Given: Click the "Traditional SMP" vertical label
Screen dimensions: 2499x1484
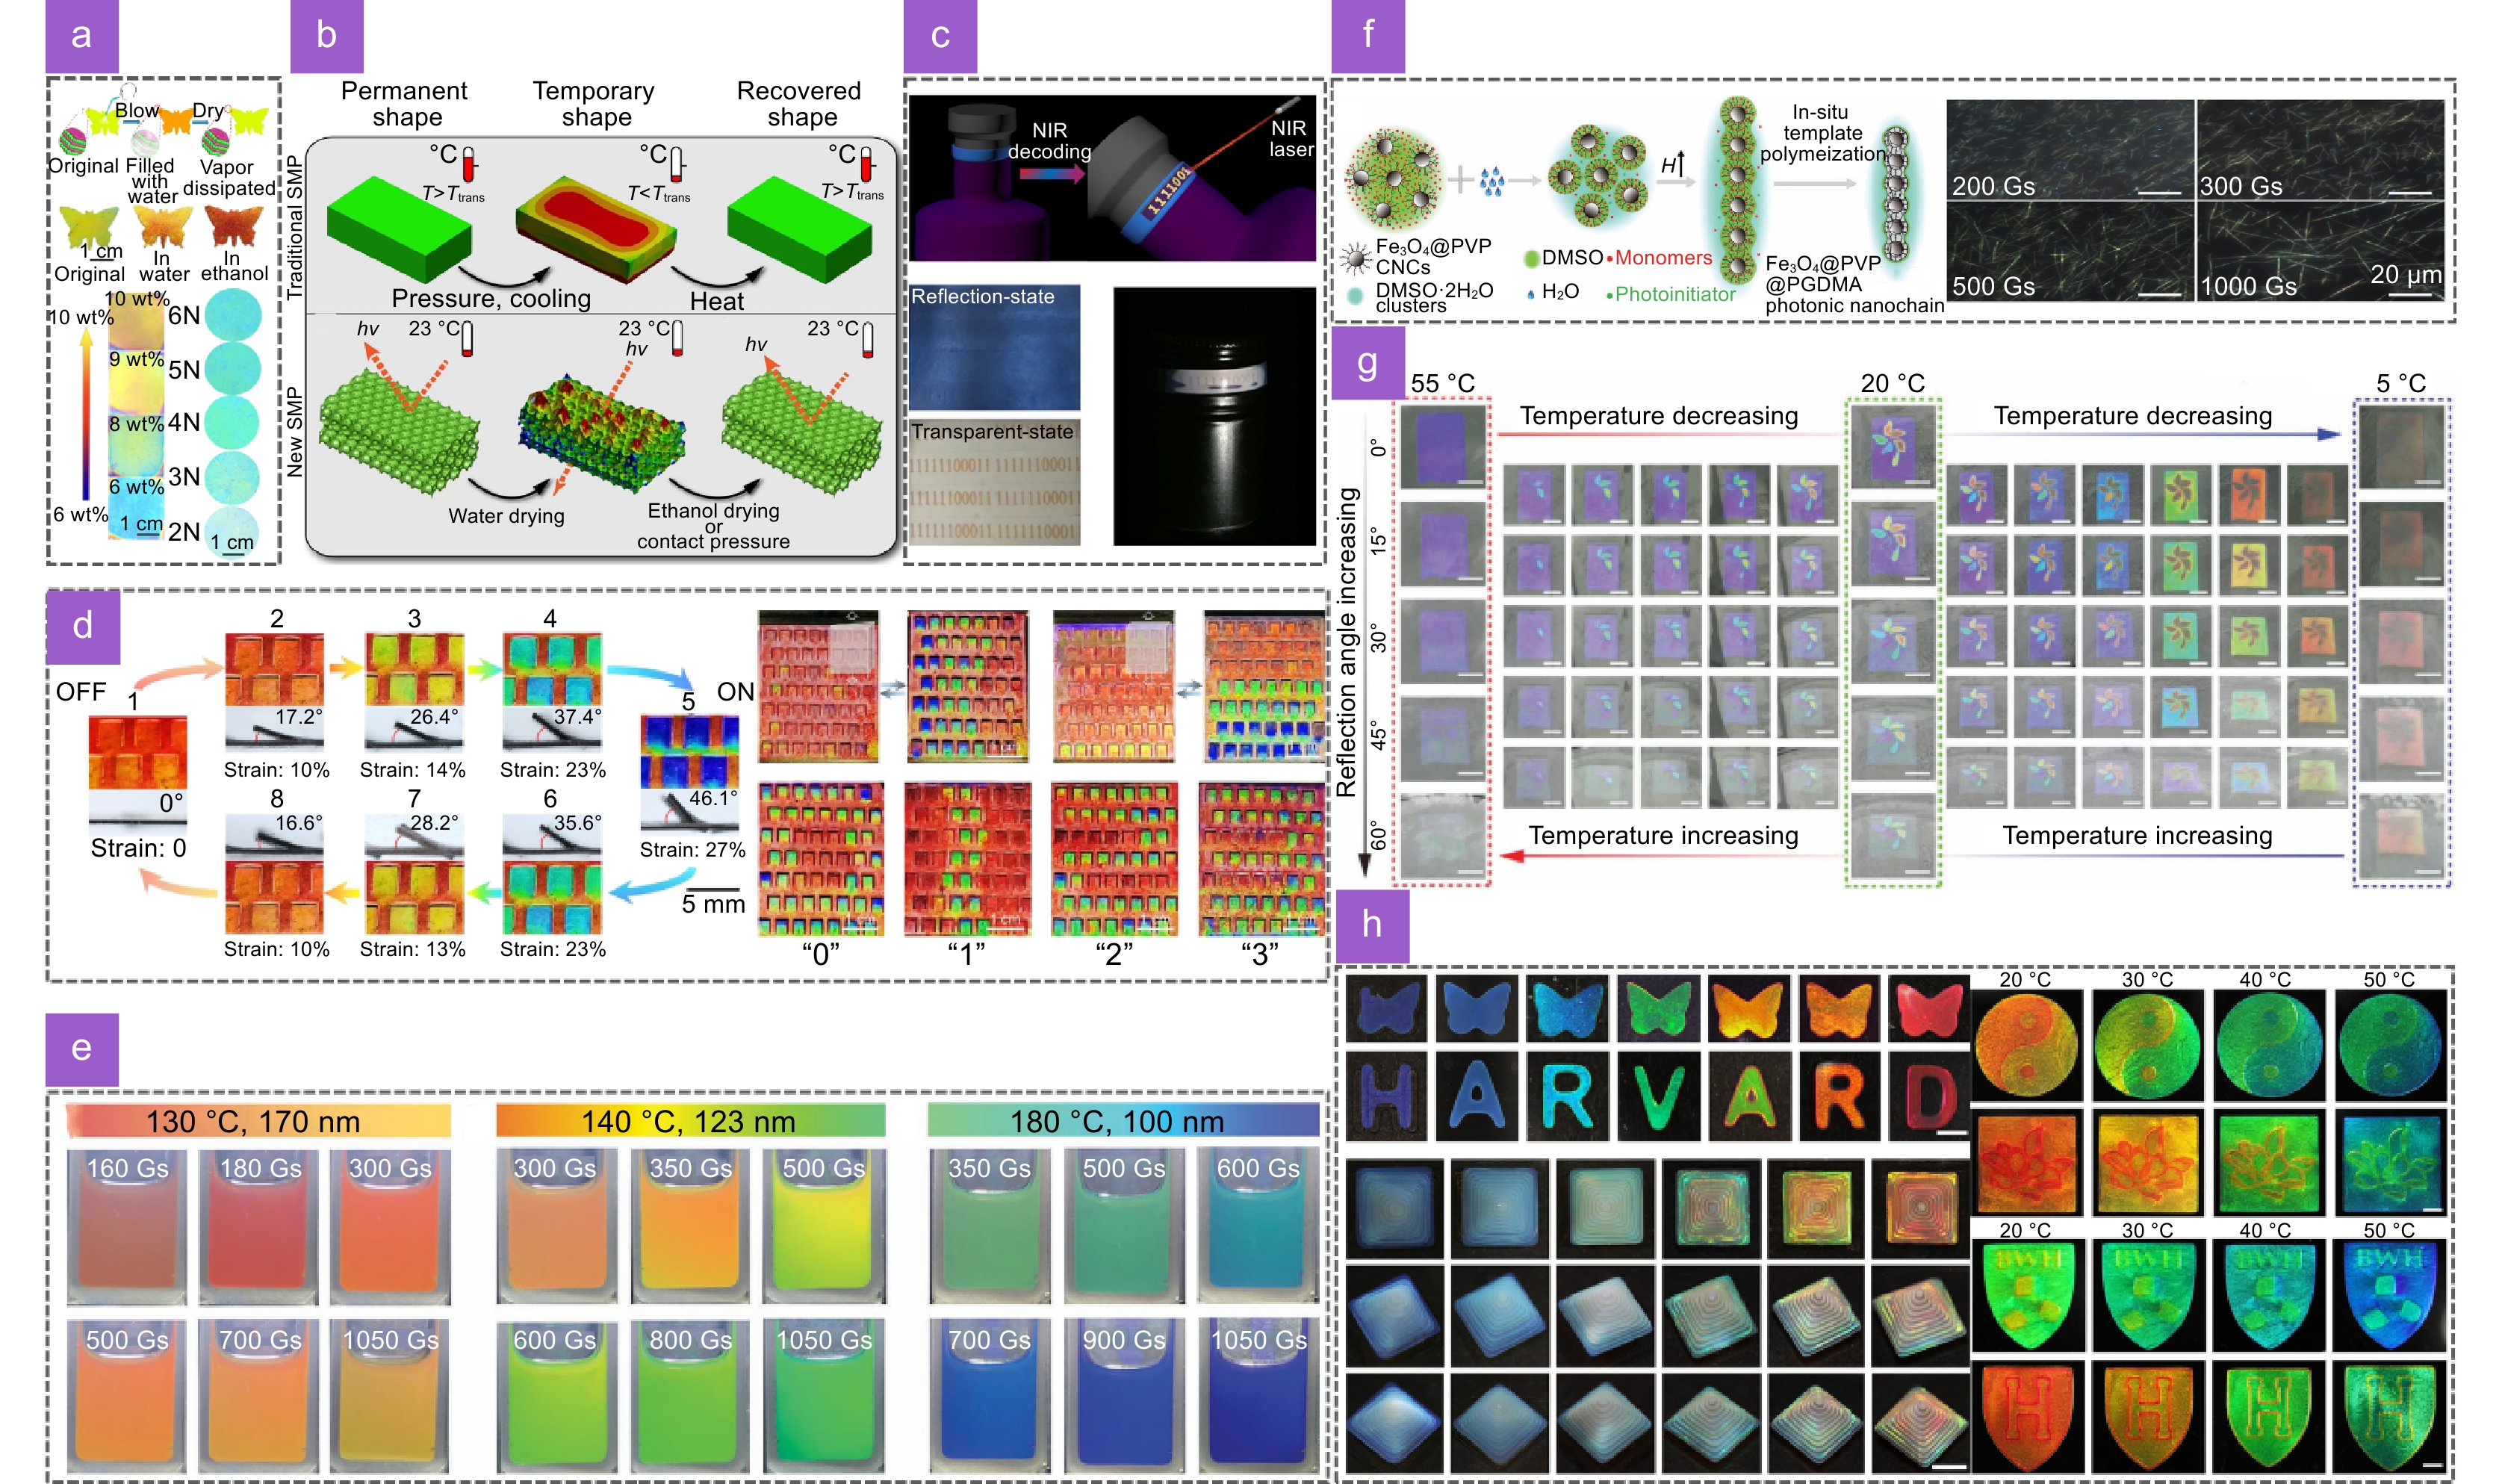Looking at the screenshot, I should point(294,227).
